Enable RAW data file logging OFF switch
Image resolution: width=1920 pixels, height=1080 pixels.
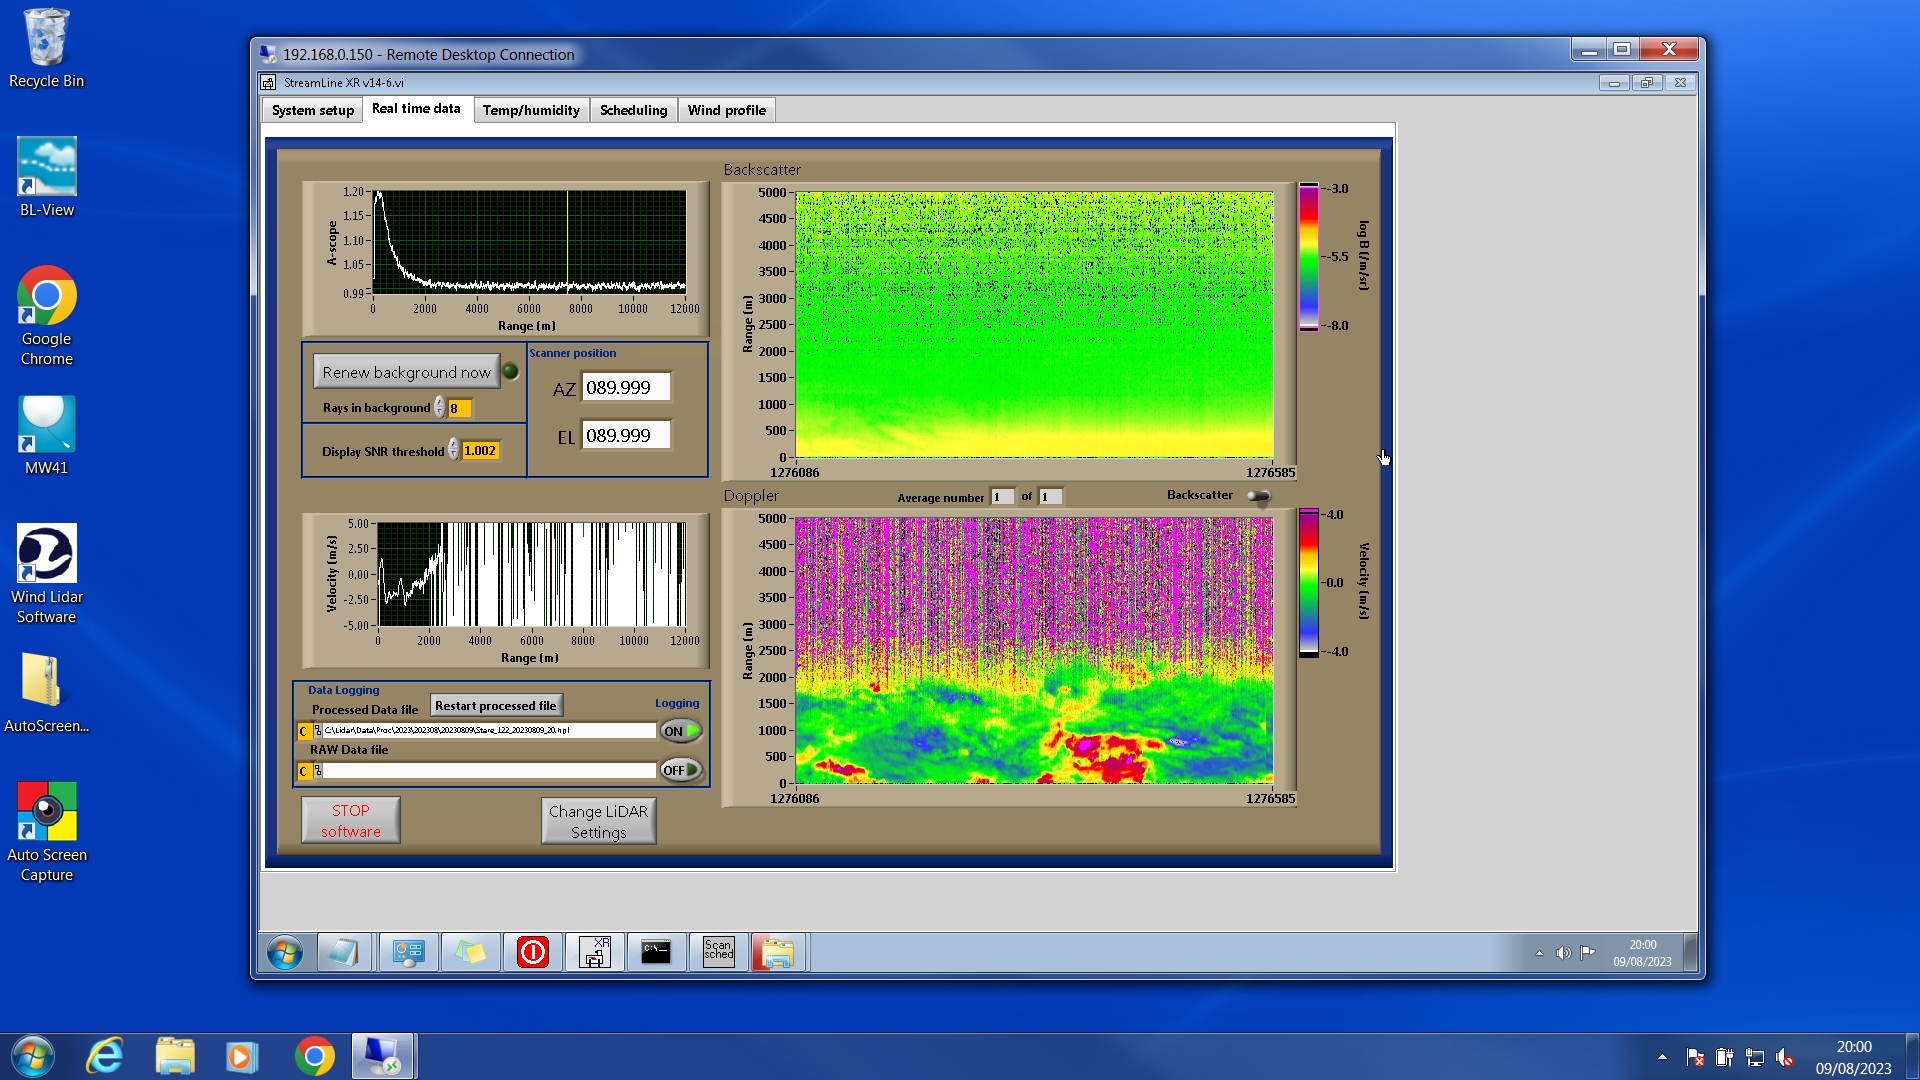click(681, 770)
